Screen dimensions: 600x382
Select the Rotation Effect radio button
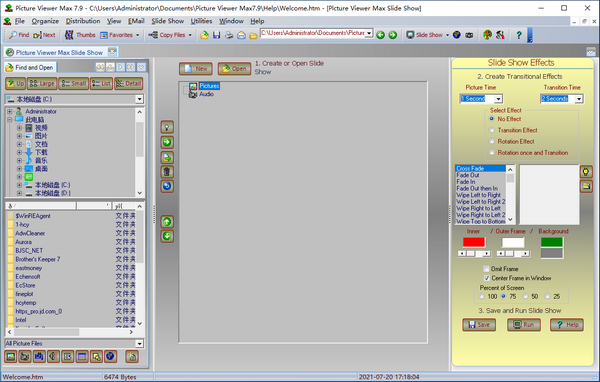coord(492,141)
